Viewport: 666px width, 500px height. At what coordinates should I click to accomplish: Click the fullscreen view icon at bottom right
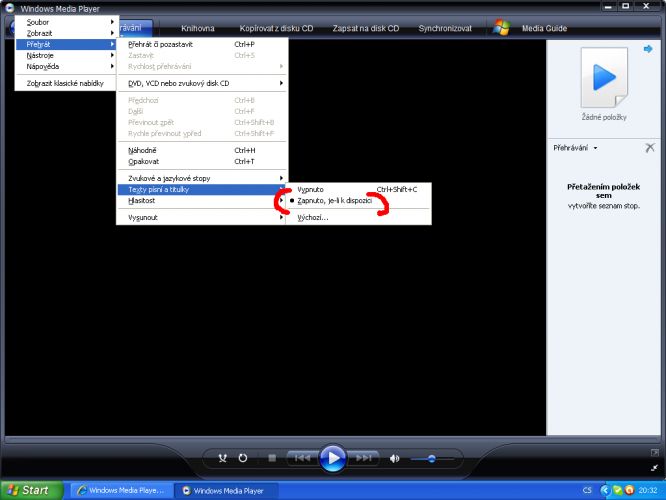click(655, 453)
